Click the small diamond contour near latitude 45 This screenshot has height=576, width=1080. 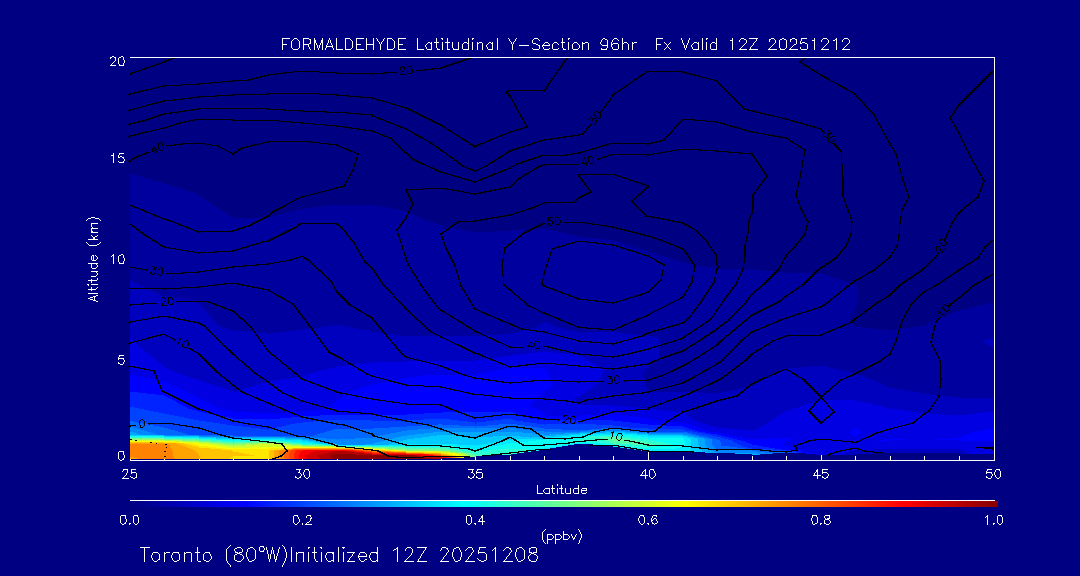click(821, 409)
